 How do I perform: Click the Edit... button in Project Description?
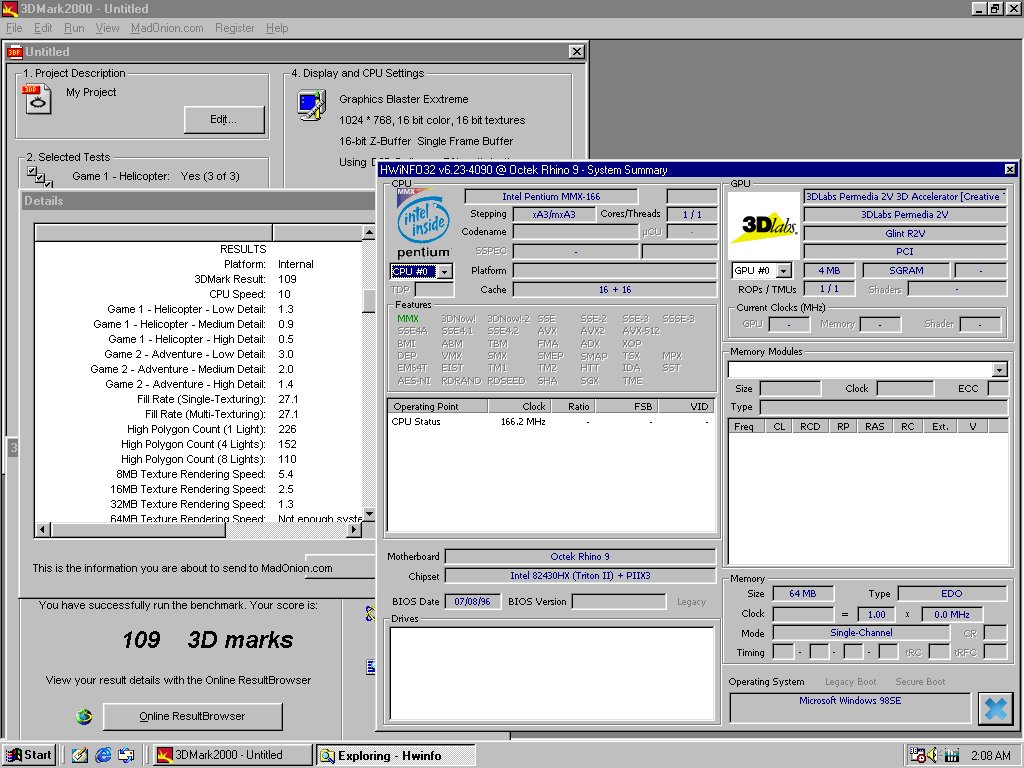tap(224, 120)
